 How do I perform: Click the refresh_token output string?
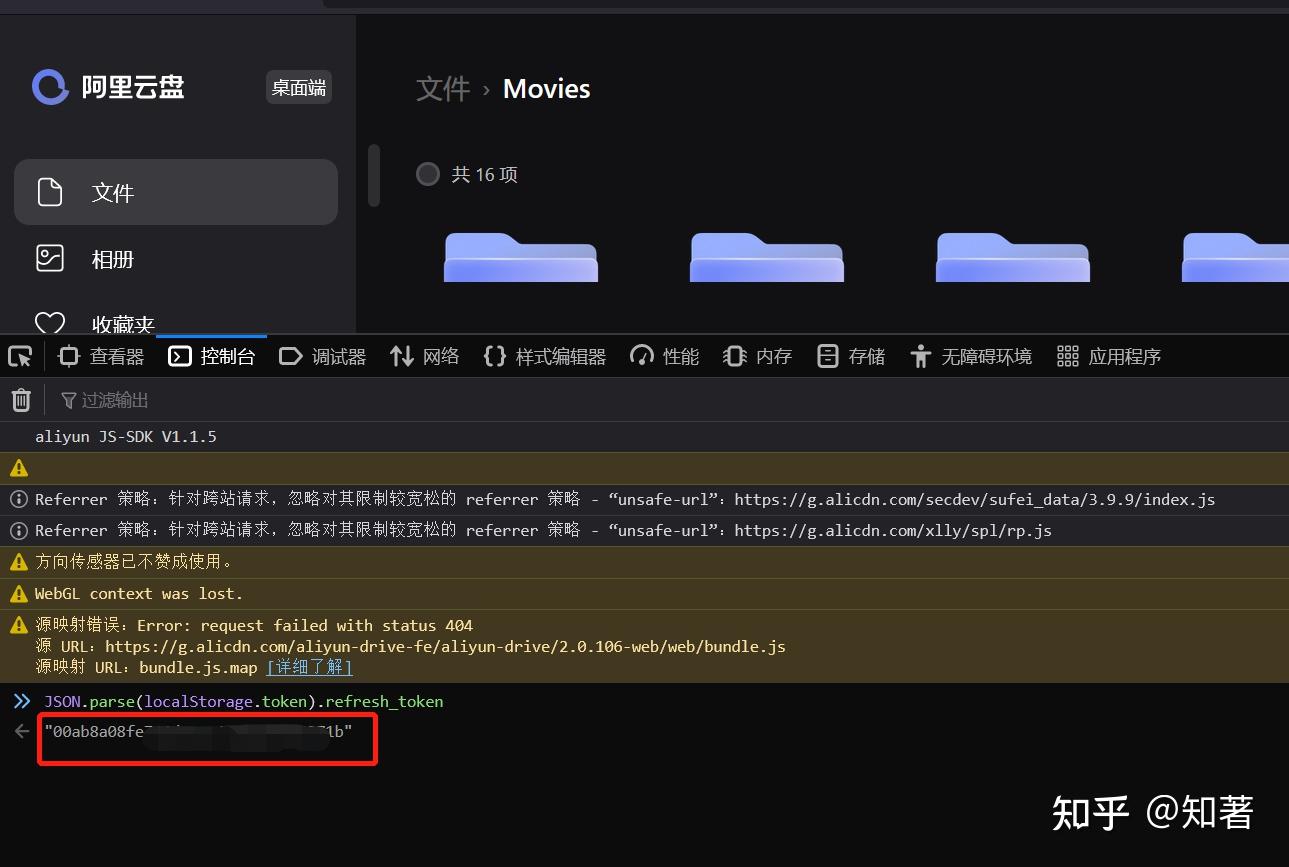pyautogui.click(x=198, y=732)
